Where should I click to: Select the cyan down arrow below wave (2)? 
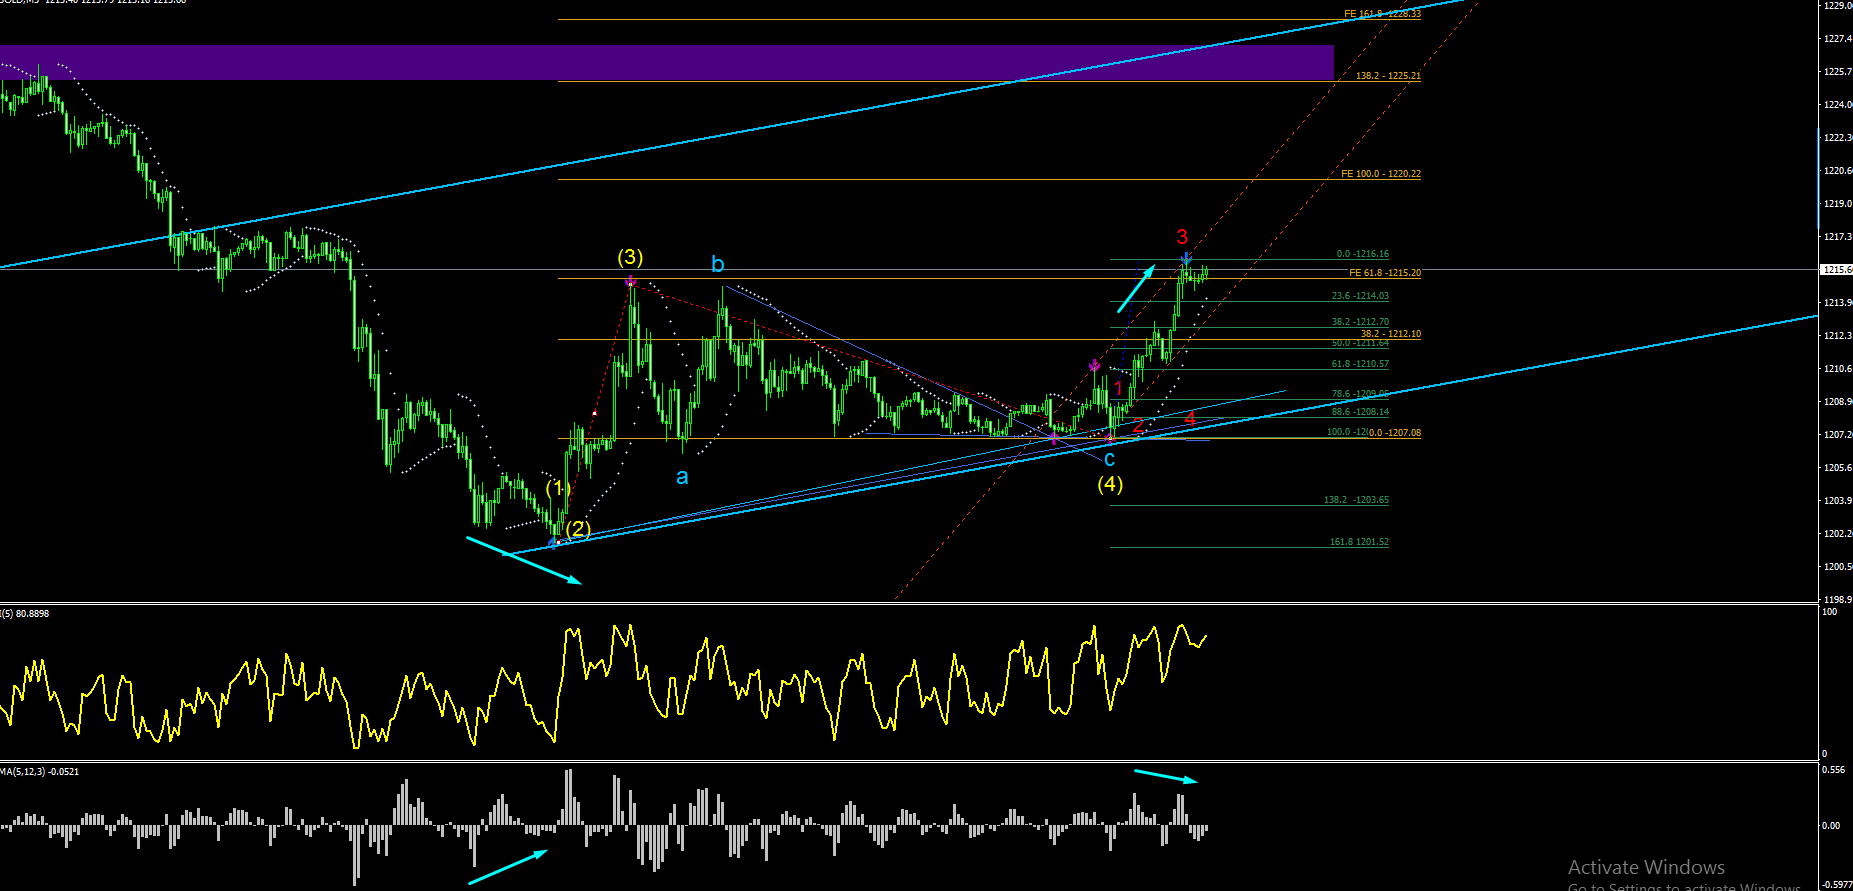coord(524,560)
